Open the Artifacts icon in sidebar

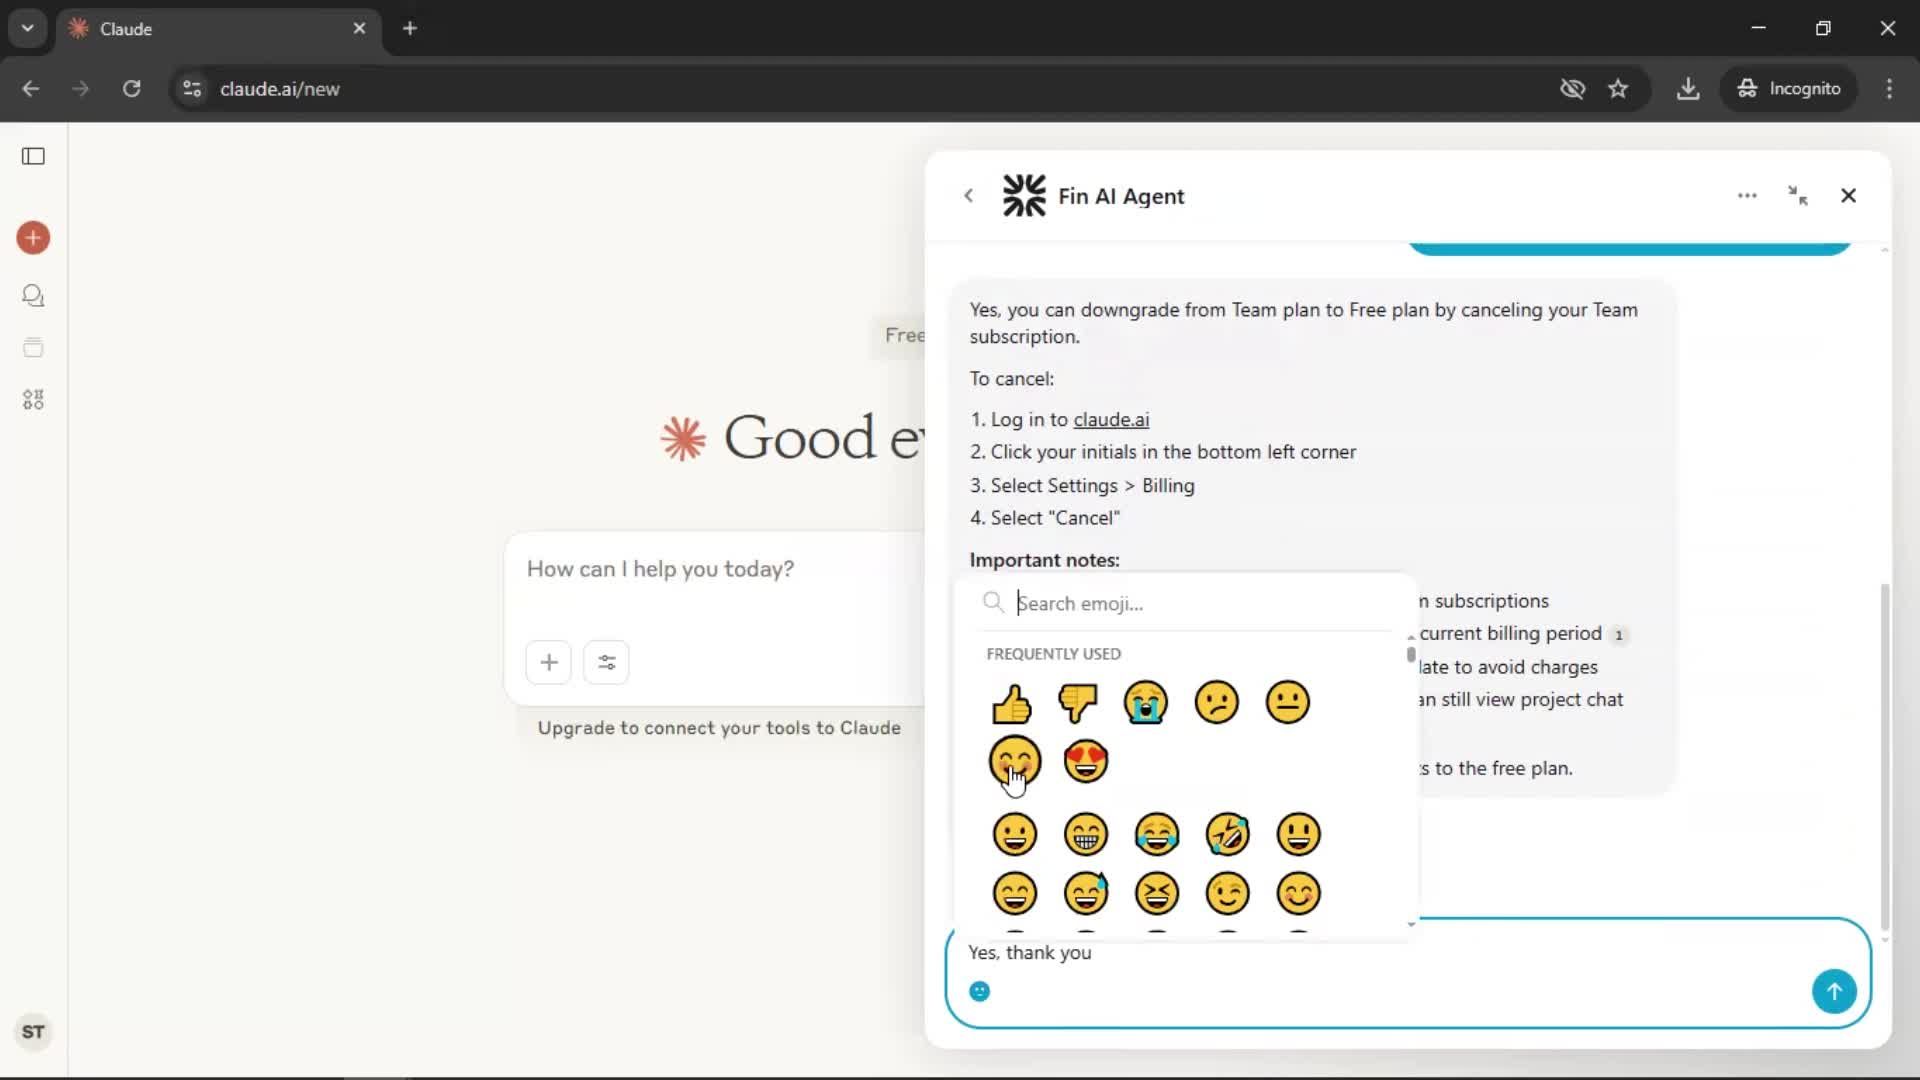click(x=33, y=400)
